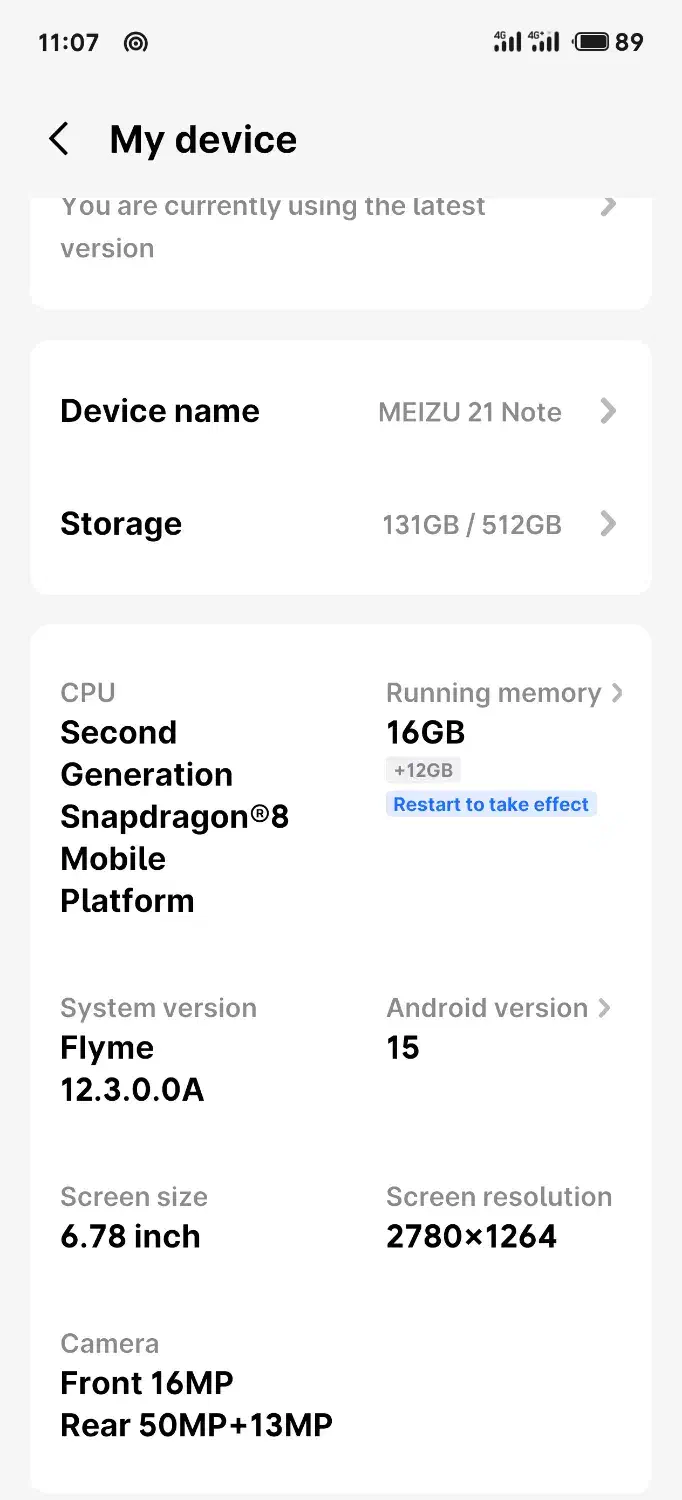Expand the Device name chevron
Viewport: 682px width, 1500px height.
point(608,411)
